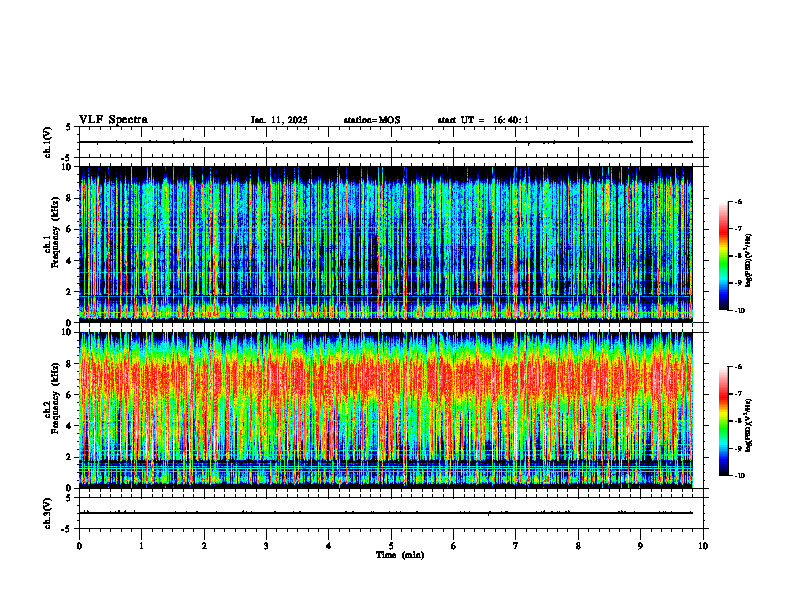
Task: Click time axis tick label "1"
Action: coord(141,546)
